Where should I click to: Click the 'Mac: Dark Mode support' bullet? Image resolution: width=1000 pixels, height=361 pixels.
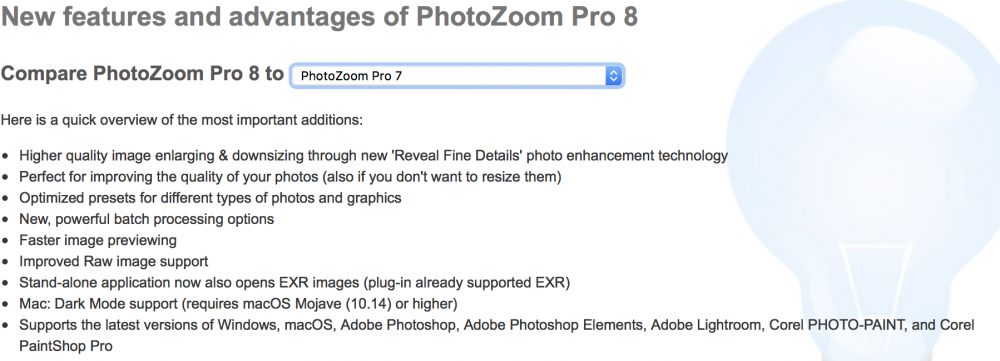tap(239, 303)
